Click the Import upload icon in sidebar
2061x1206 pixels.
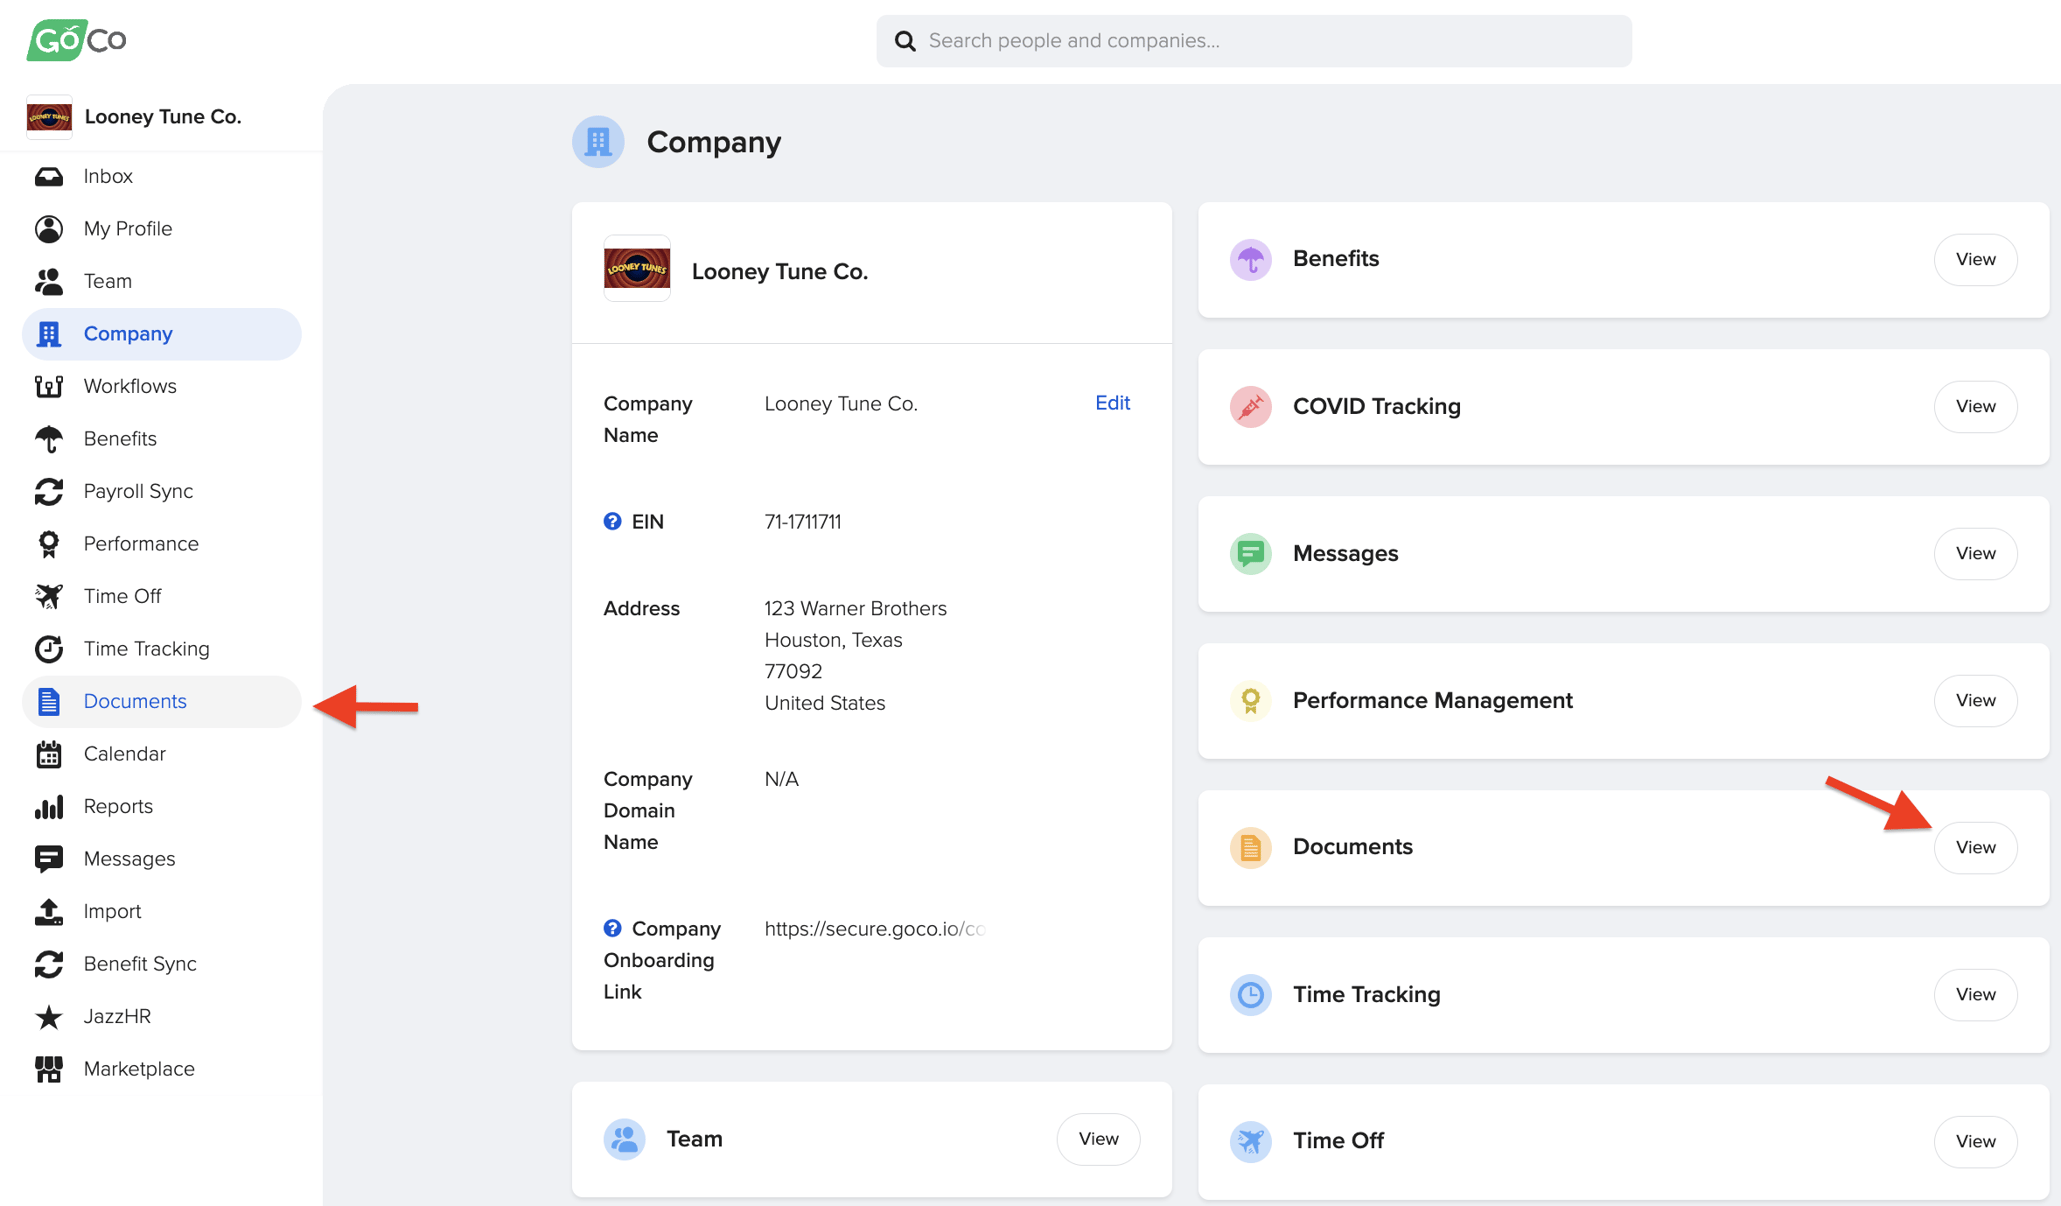pos(50,911)
